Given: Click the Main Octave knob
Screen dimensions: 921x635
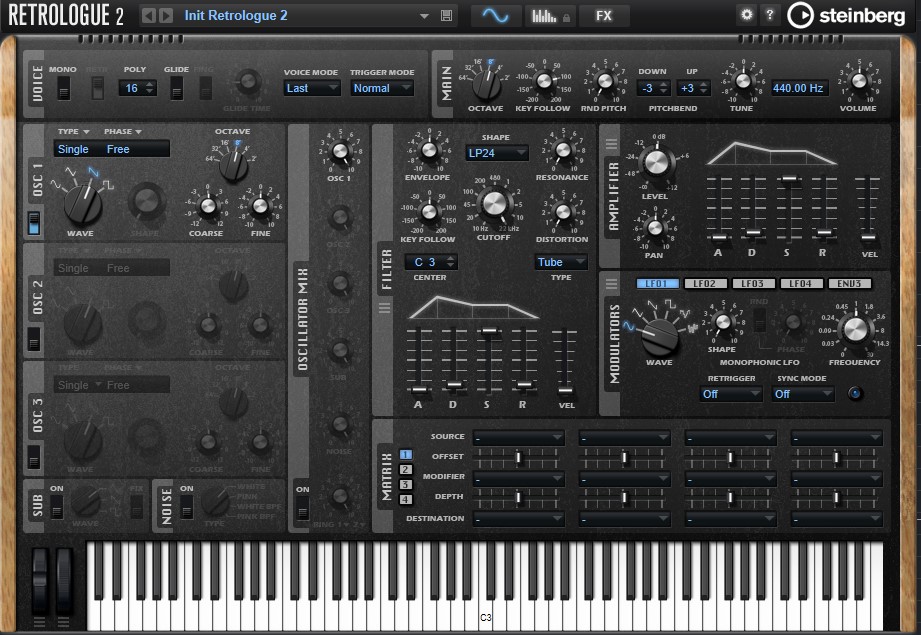Looking at the screenshot, I should tap(486, 84).
